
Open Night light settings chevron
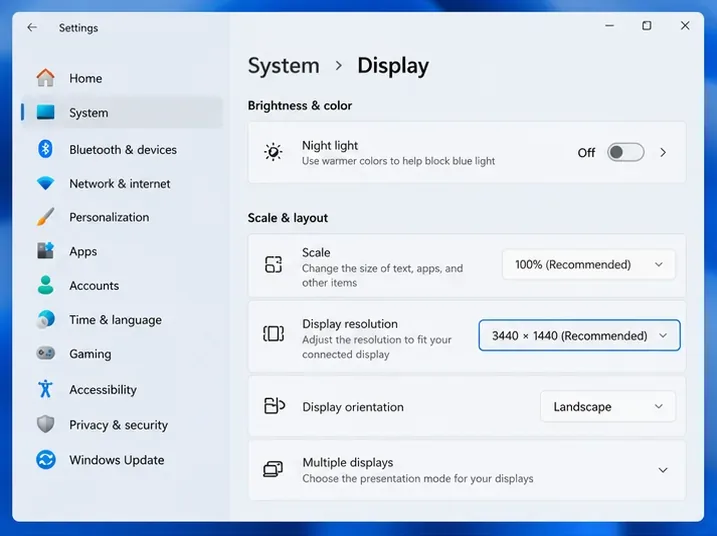pos(663,152)
